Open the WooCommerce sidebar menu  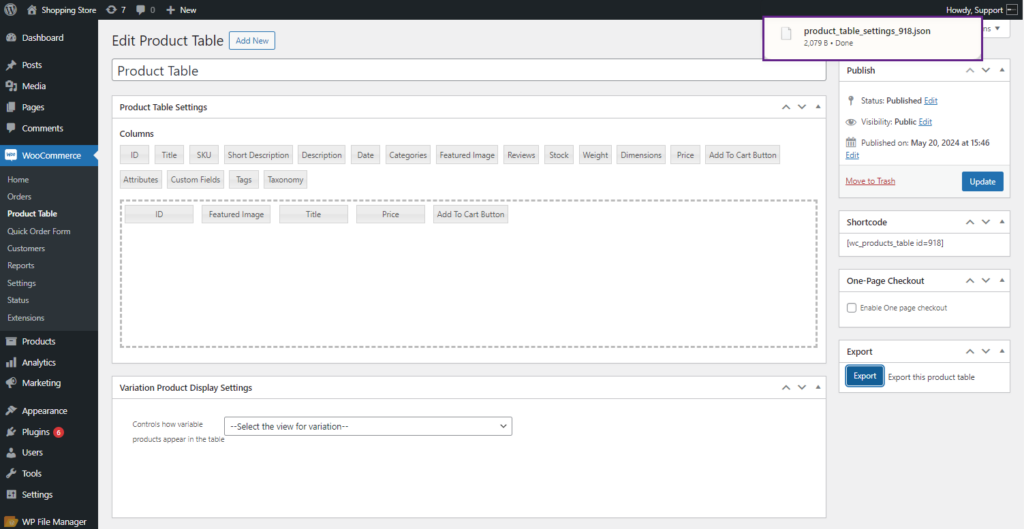(x=49, y=155)
